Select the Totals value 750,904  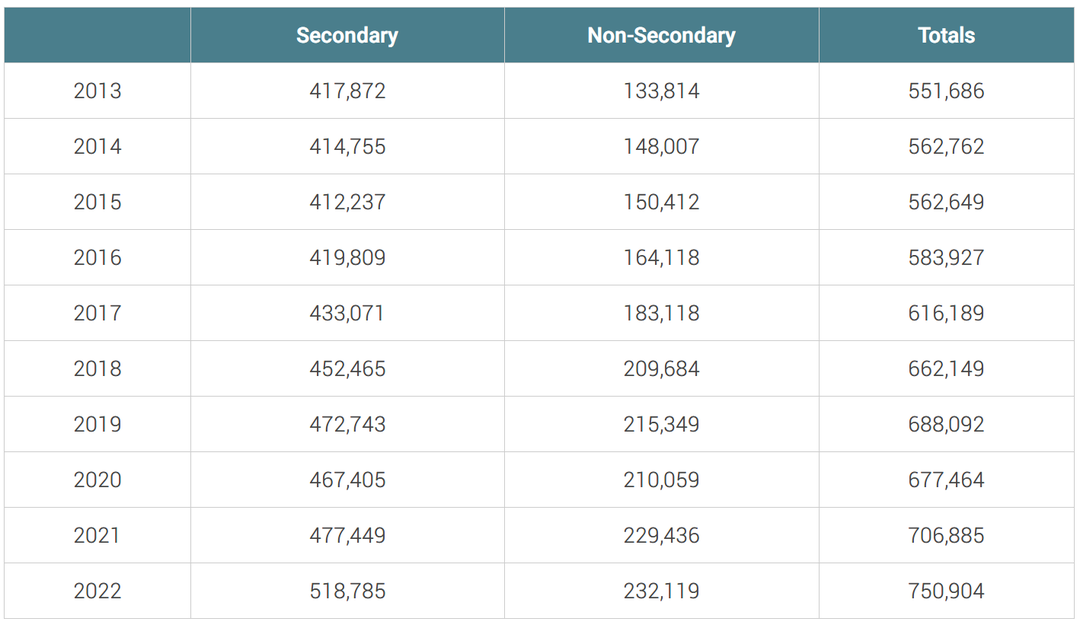pos(946,591)
